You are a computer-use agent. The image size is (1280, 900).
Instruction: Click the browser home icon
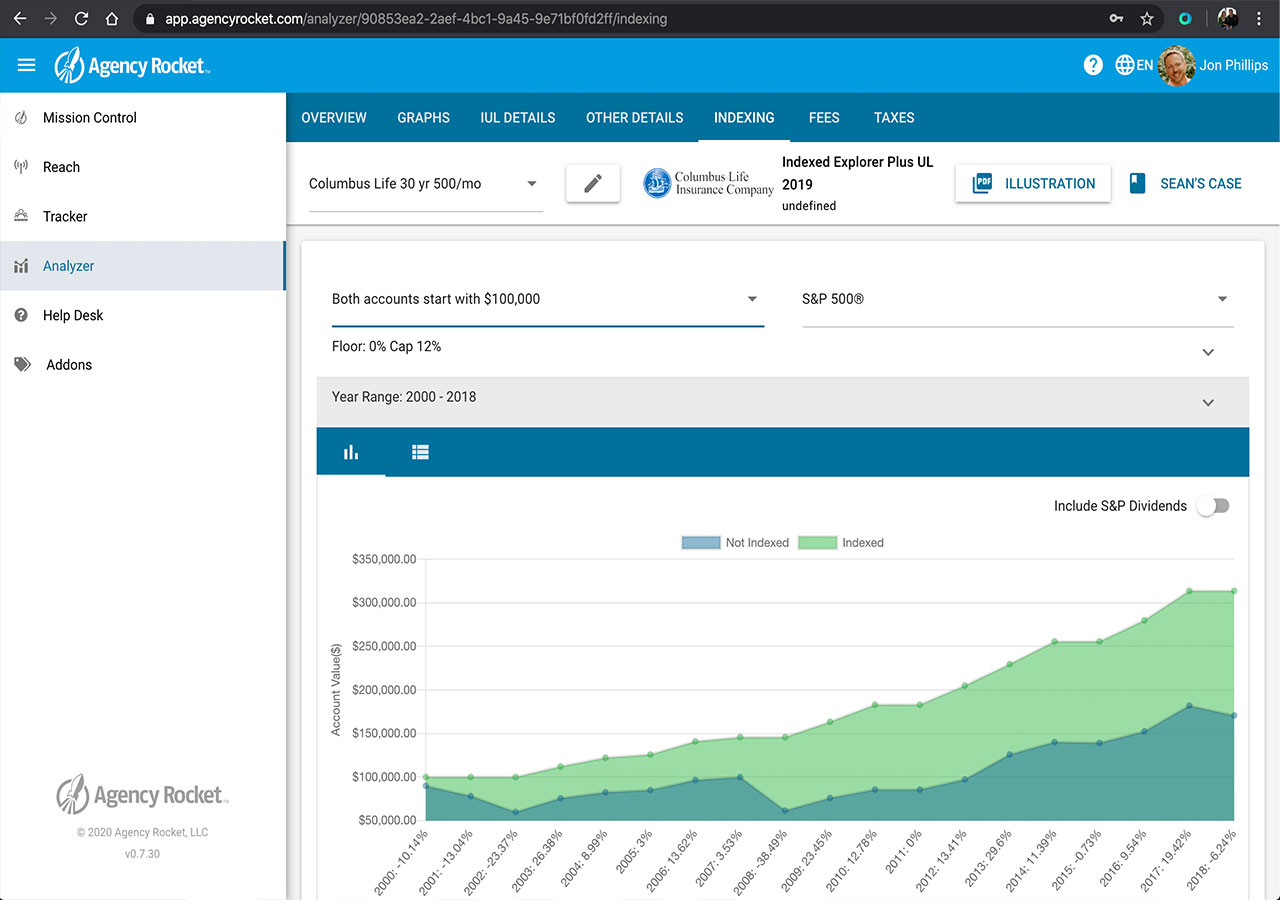[112, 18]
